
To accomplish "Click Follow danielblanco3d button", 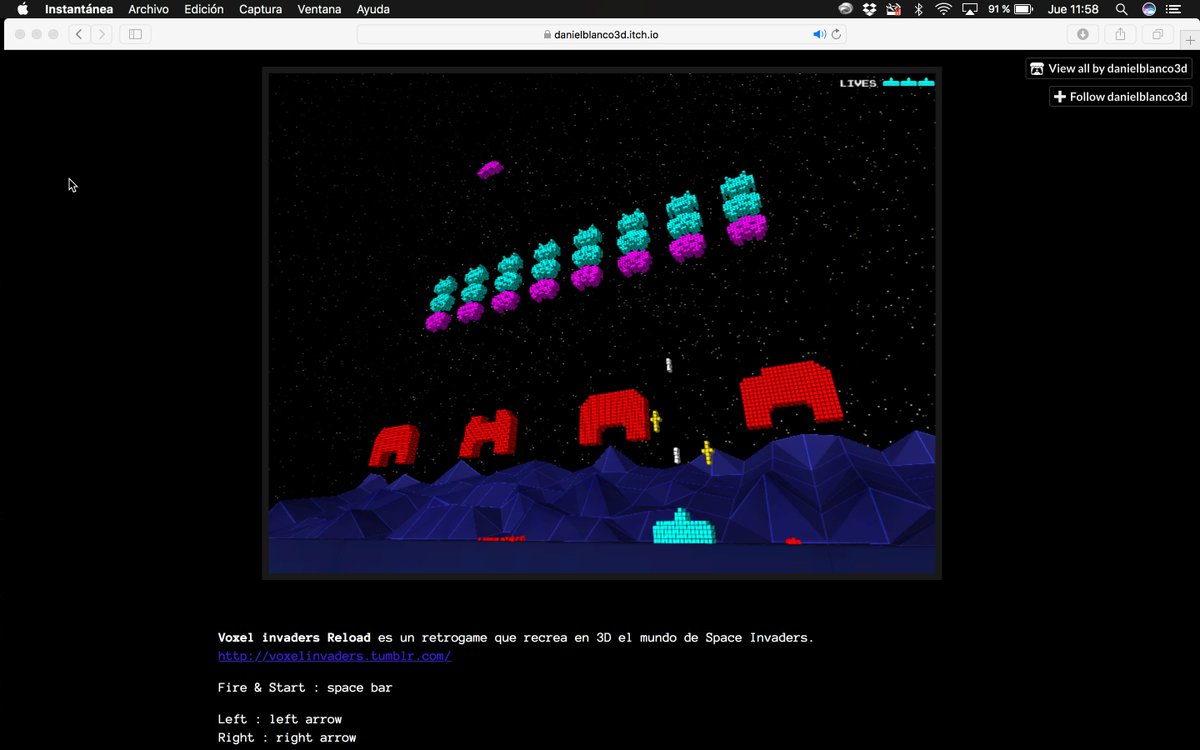I will tap(1120, 96).
